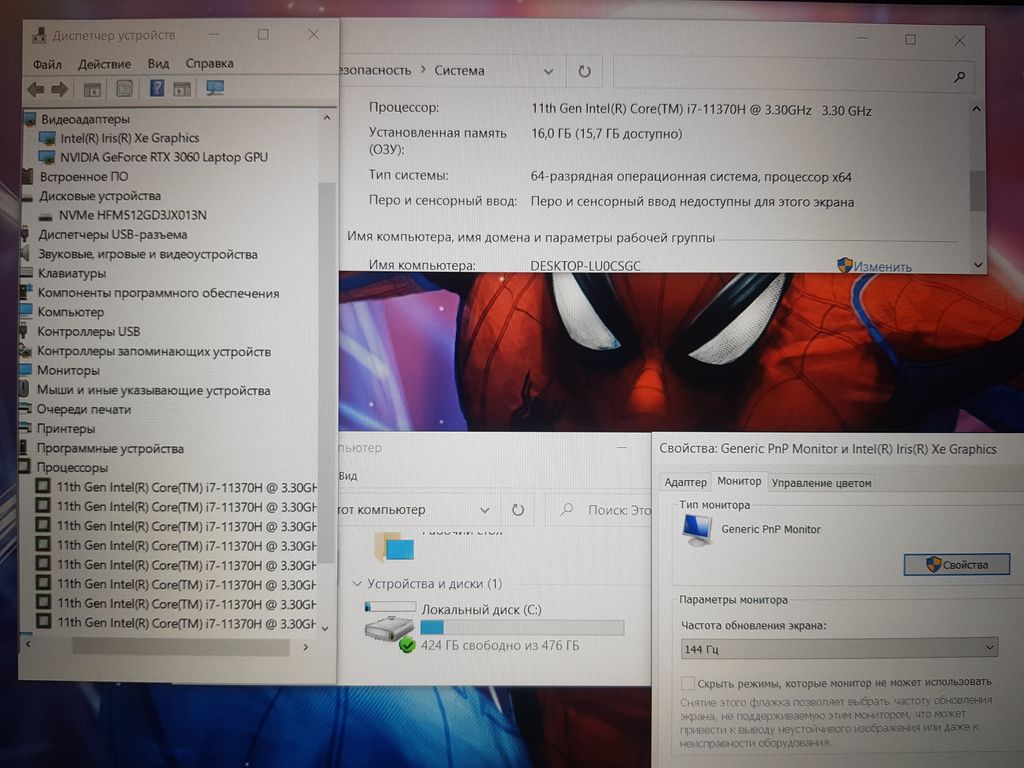Viewport: 1024px width, 768px height.
Task: Click refresh button in Explorer window
Action: (518, 509)
